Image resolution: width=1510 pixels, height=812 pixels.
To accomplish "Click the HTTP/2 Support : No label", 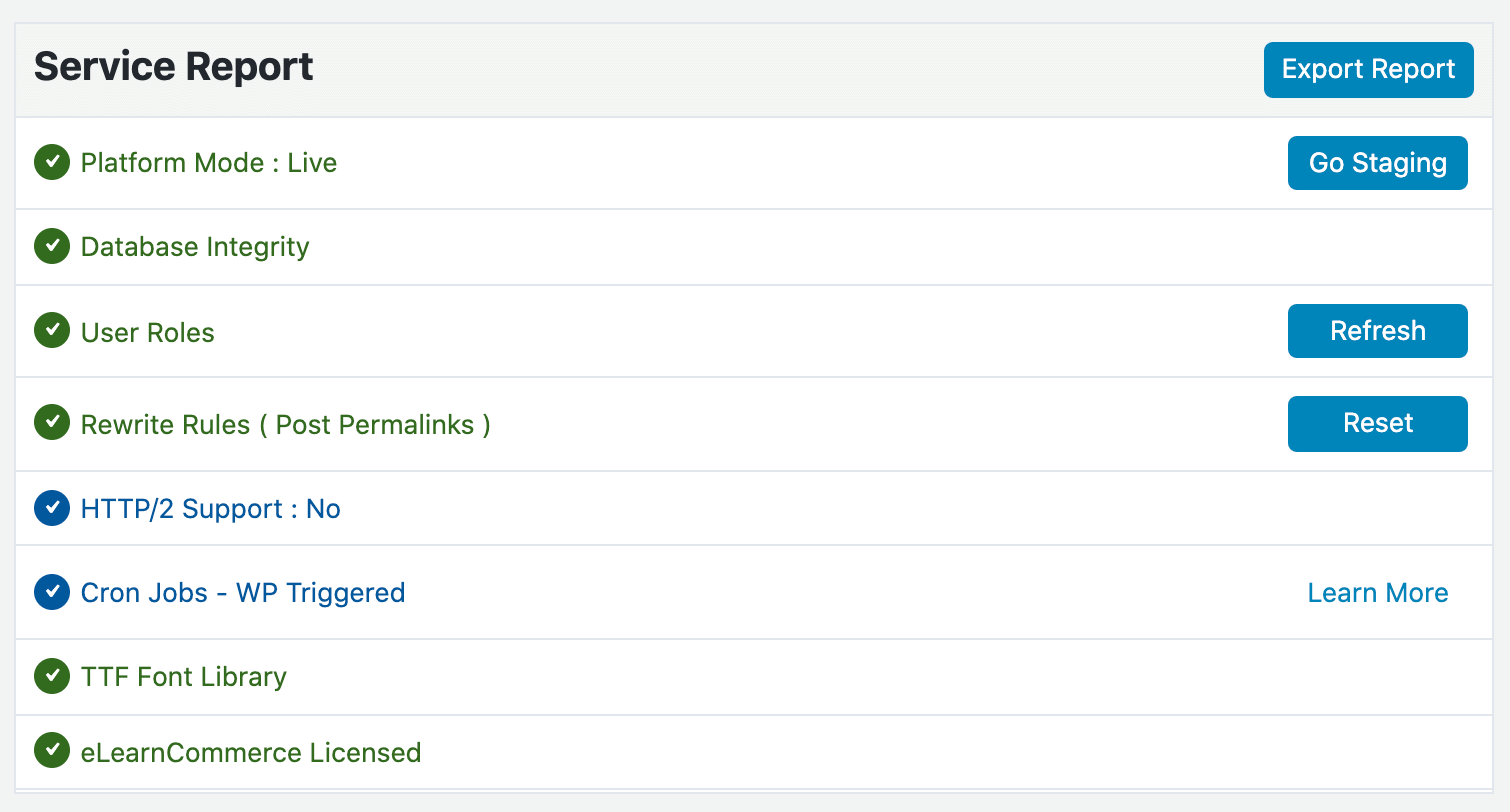I will 211,509.
